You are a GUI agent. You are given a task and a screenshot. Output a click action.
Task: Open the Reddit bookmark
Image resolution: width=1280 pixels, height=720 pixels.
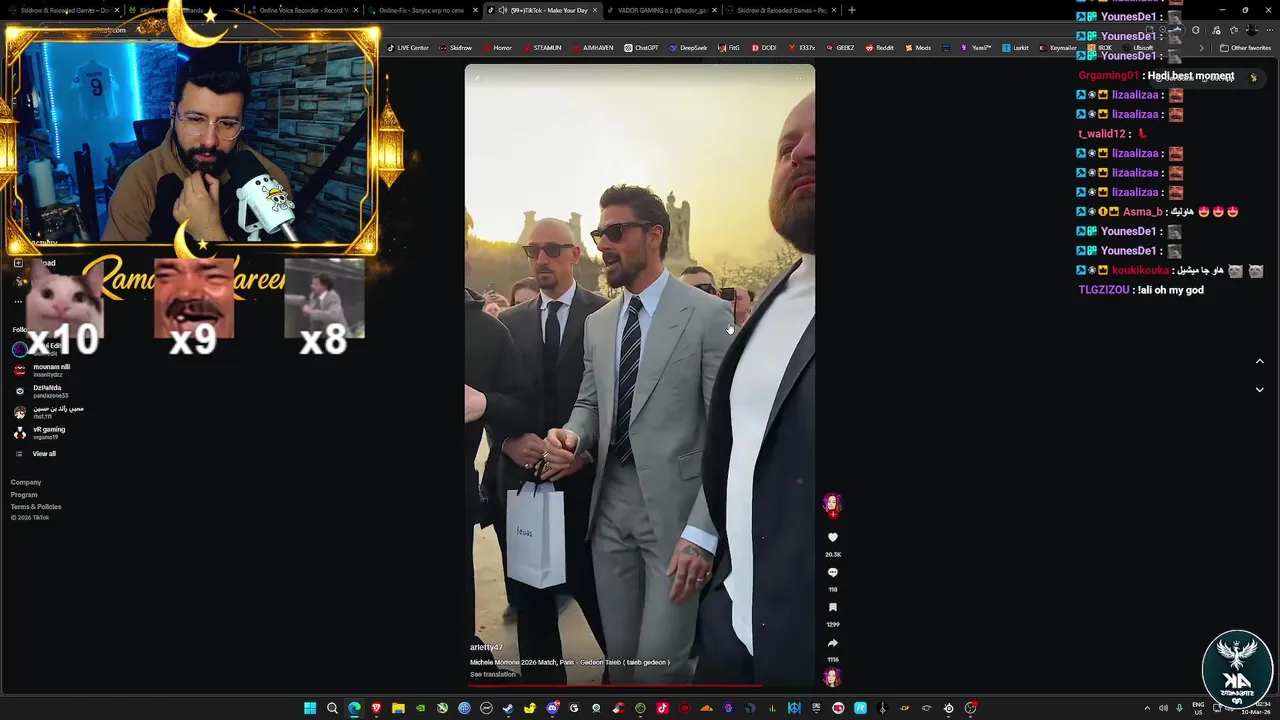coord(879,48)
